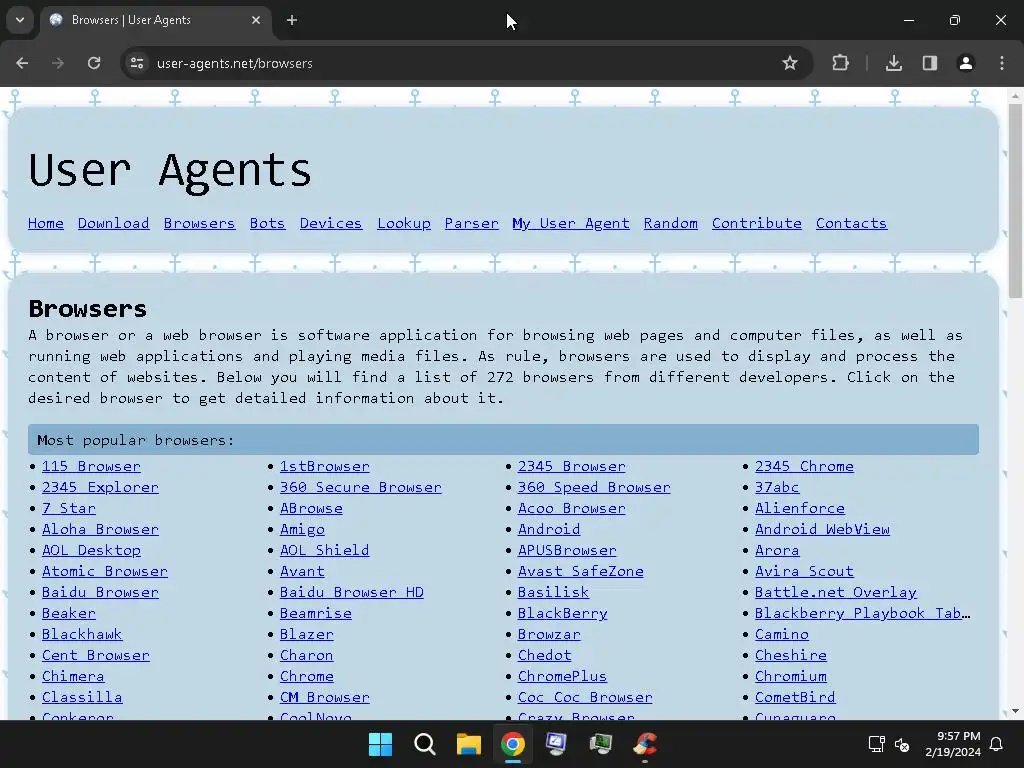Toggle the Chrome side panel icon
Viewport: 1024px width, 768px height.
point(930,63)
